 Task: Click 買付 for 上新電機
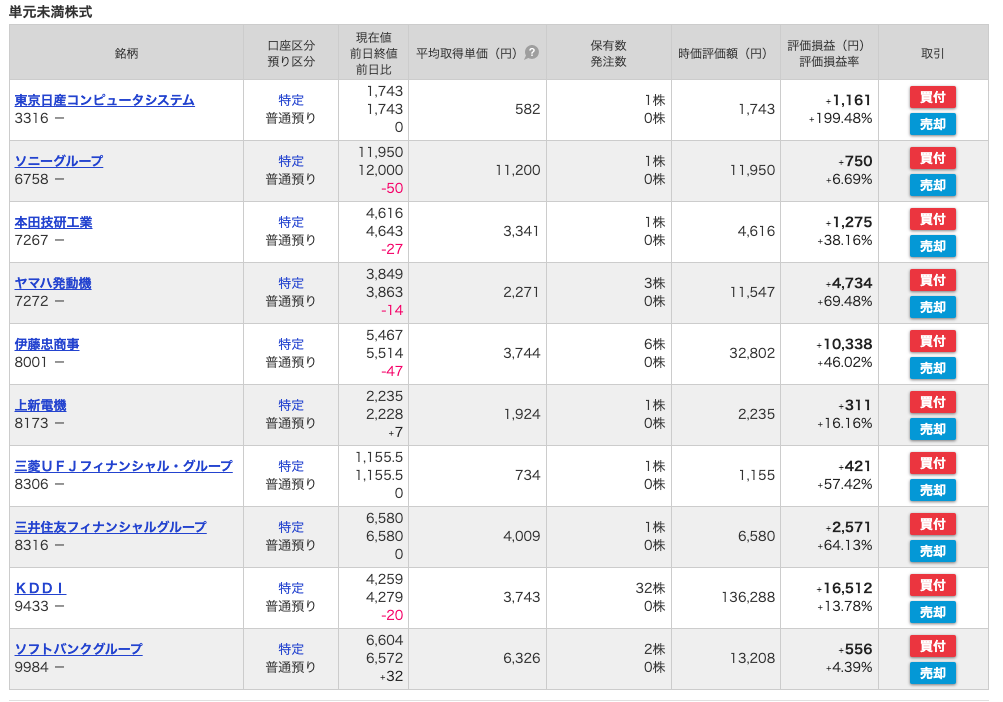pos(933,402)
